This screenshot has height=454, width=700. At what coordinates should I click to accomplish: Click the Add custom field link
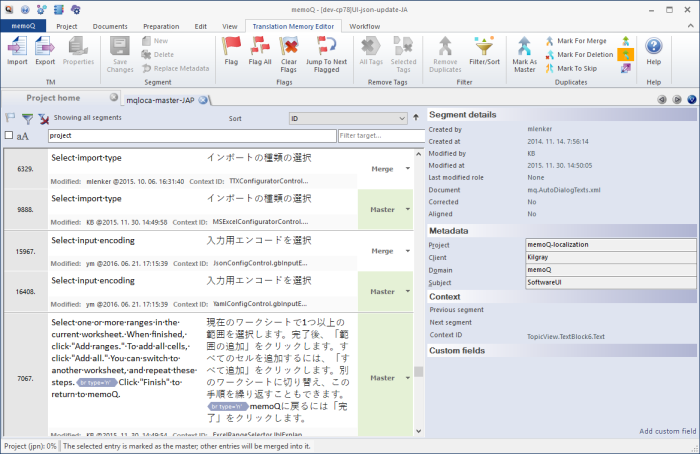coord(667,431)
